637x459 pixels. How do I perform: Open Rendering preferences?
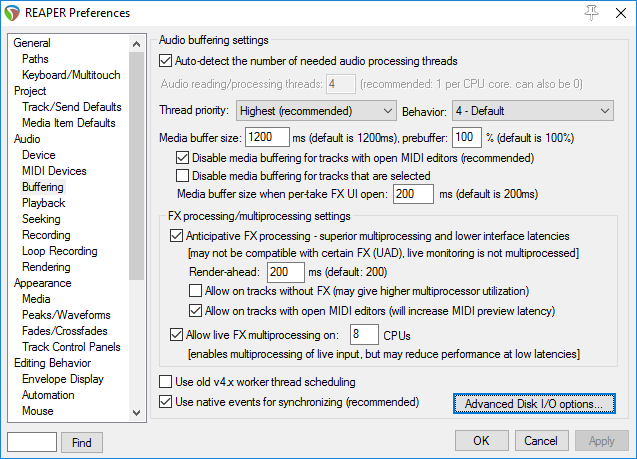pos(46,267)
